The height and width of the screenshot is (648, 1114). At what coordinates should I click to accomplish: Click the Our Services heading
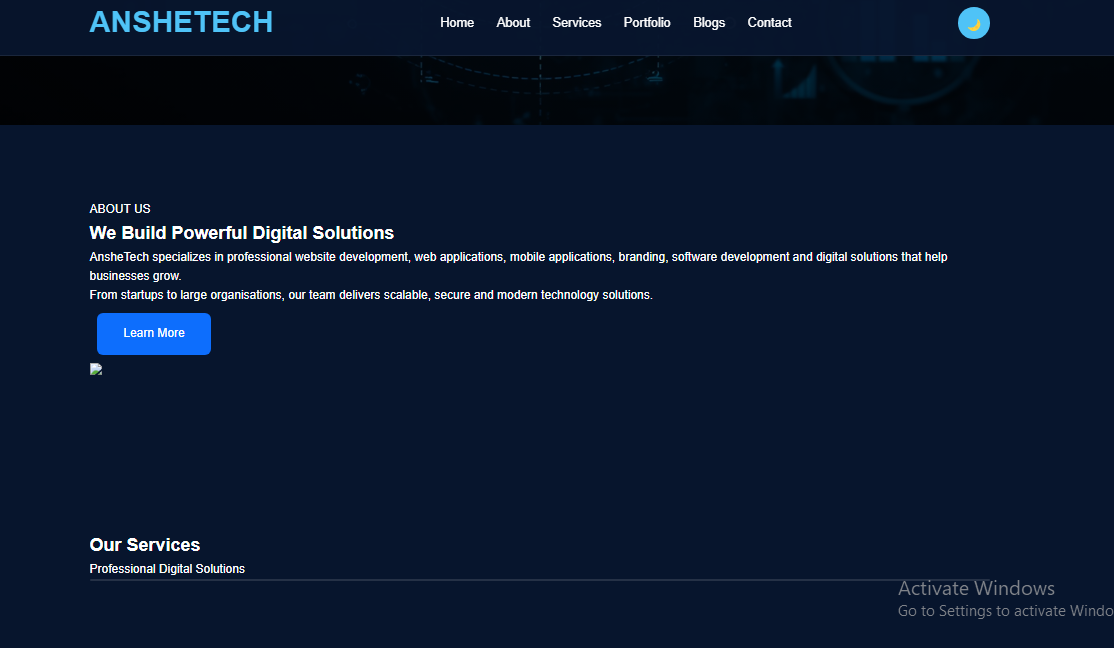[x=145, y=545]
